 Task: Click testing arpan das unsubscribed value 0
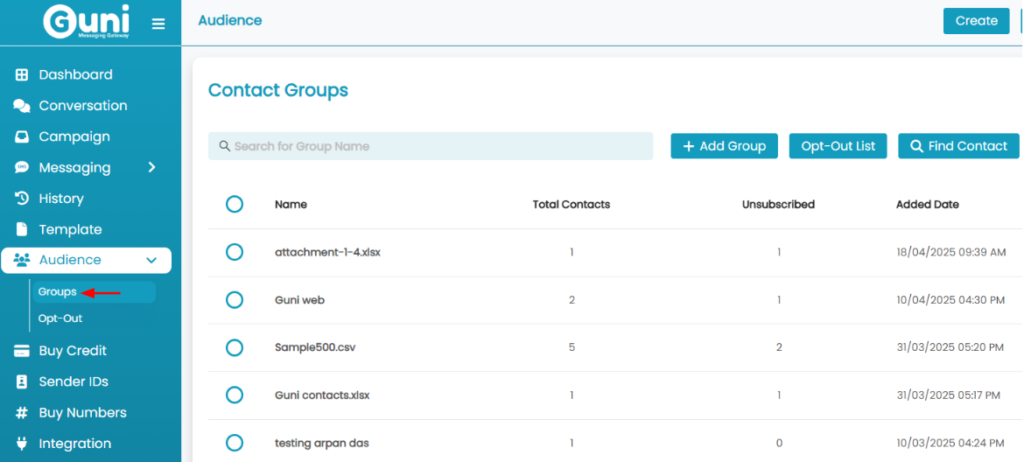coord(779,443)
